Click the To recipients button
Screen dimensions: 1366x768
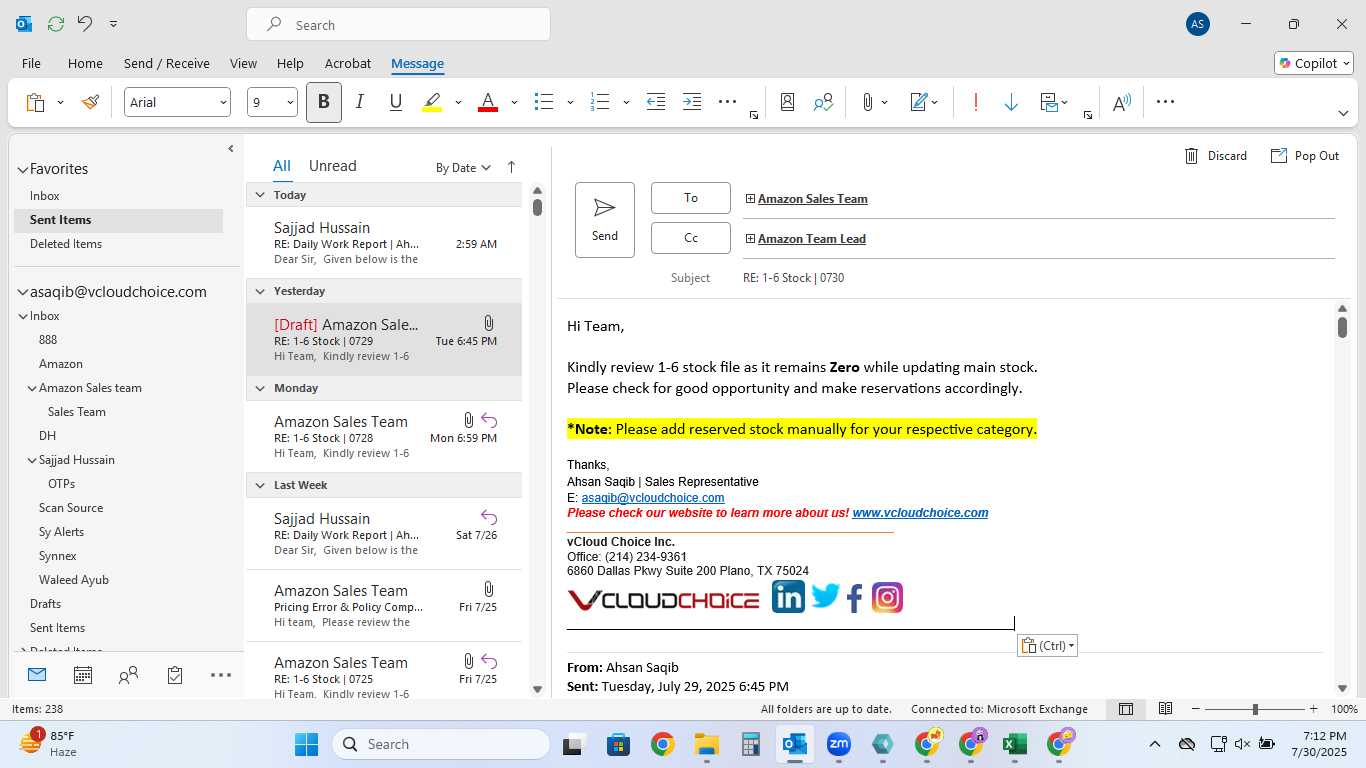(691, 198)
